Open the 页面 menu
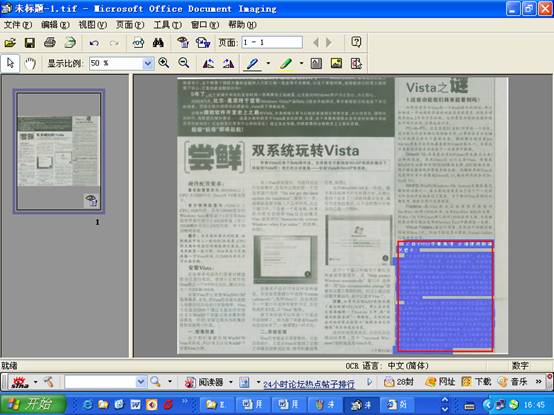 130,25
